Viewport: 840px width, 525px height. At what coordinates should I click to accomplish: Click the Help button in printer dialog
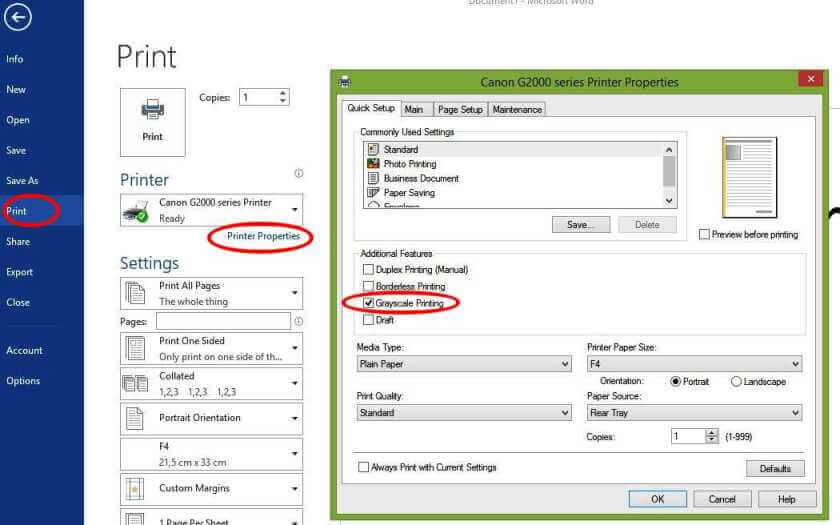click(x=786, y=499)
